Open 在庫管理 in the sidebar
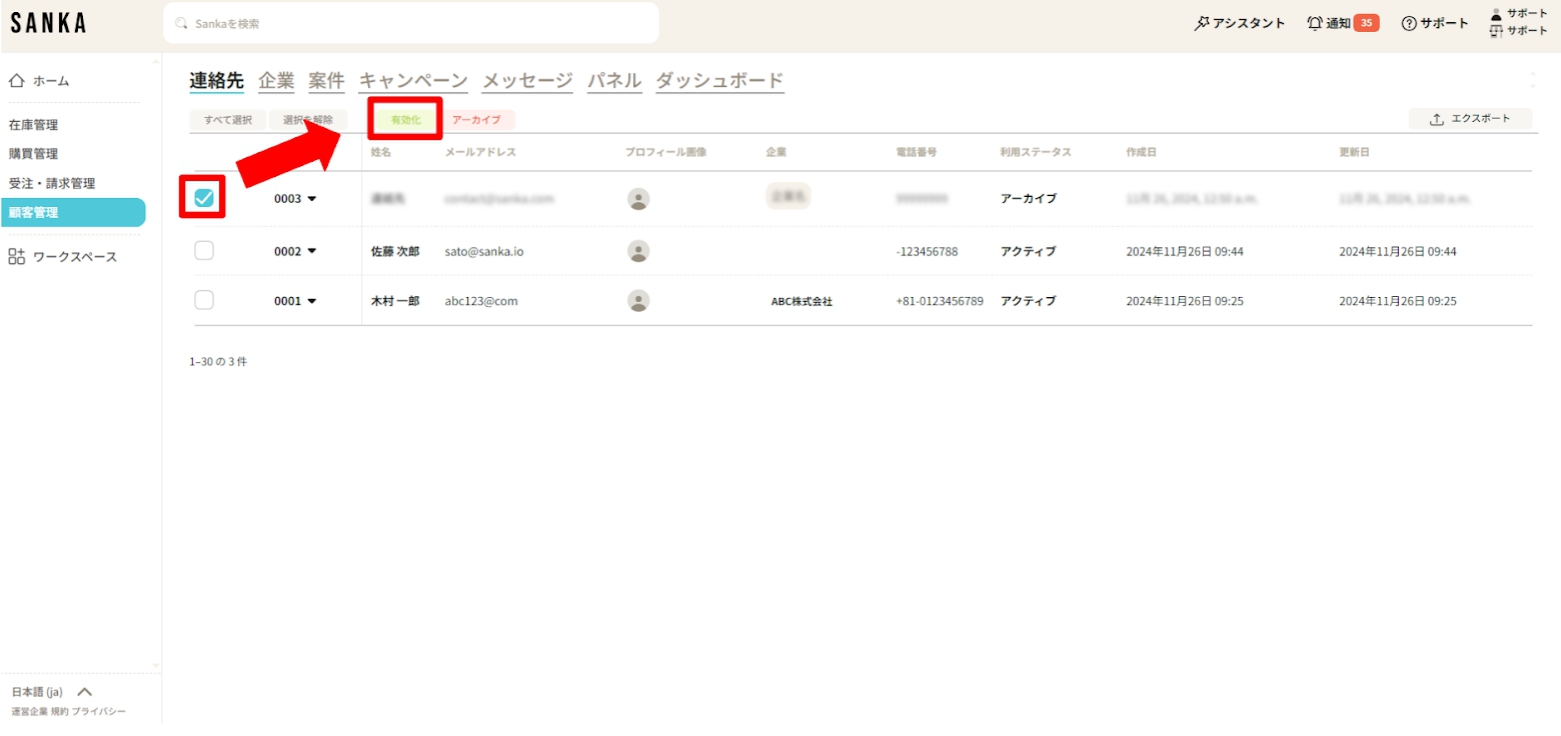1561x736 pixels. (x=33, y=125)
